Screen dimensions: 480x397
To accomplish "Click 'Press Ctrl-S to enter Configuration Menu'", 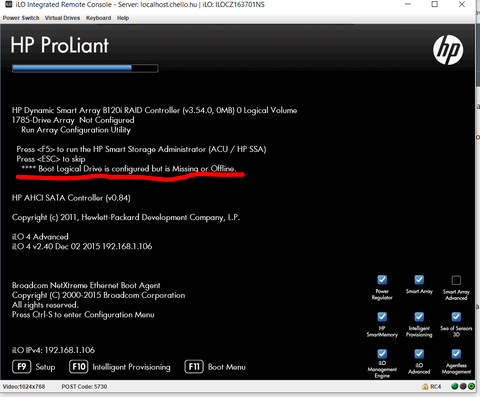I will (83, 315).
